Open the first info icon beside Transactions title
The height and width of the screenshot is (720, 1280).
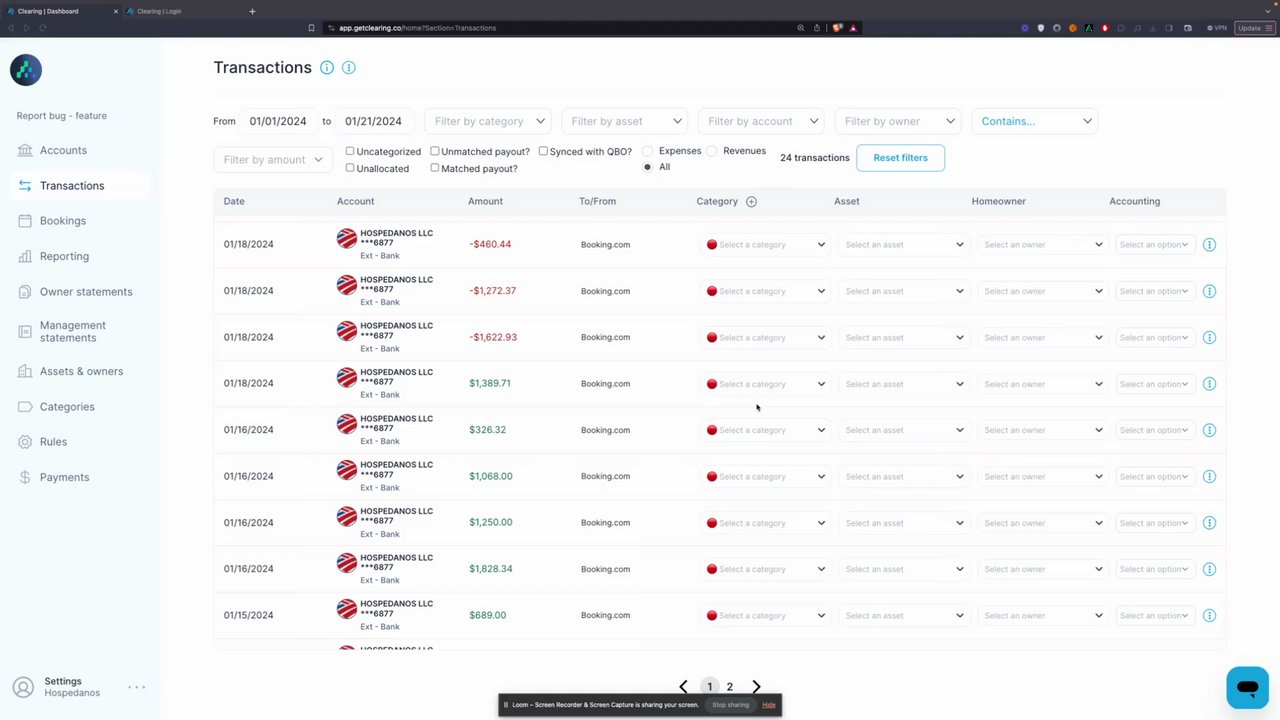pos(327,68)
